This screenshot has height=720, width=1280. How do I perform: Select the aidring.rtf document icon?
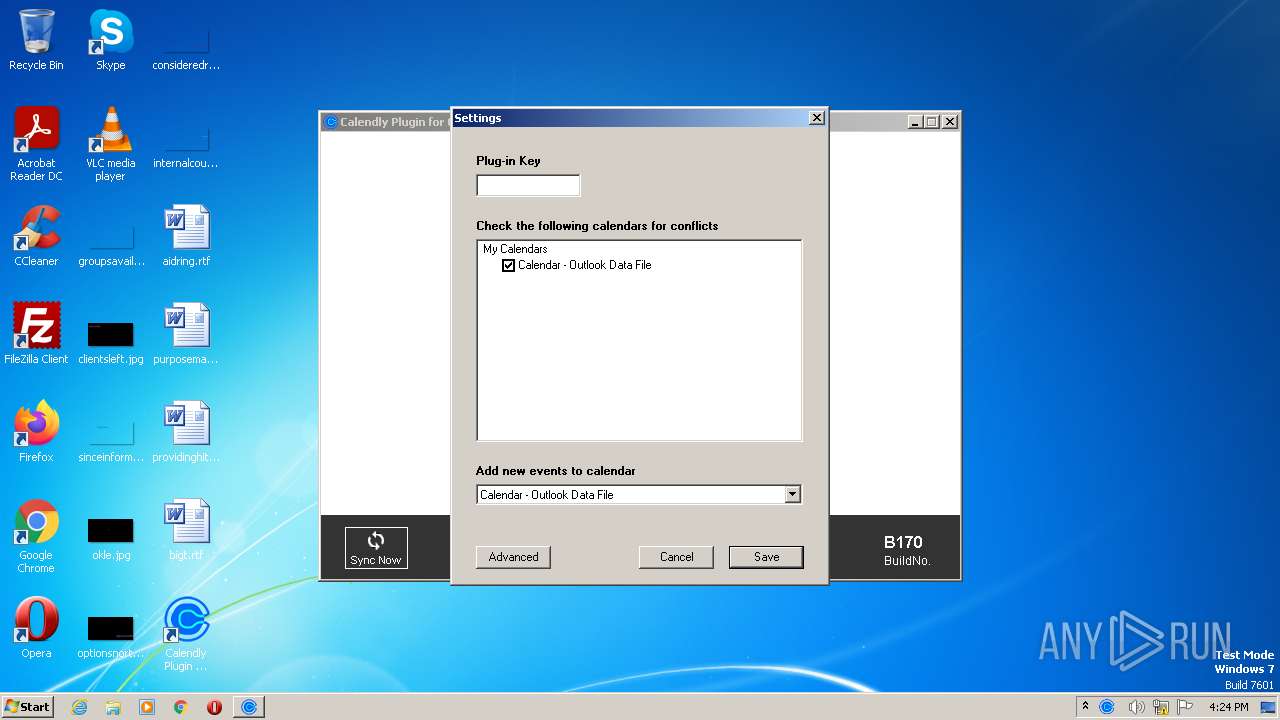186,236
